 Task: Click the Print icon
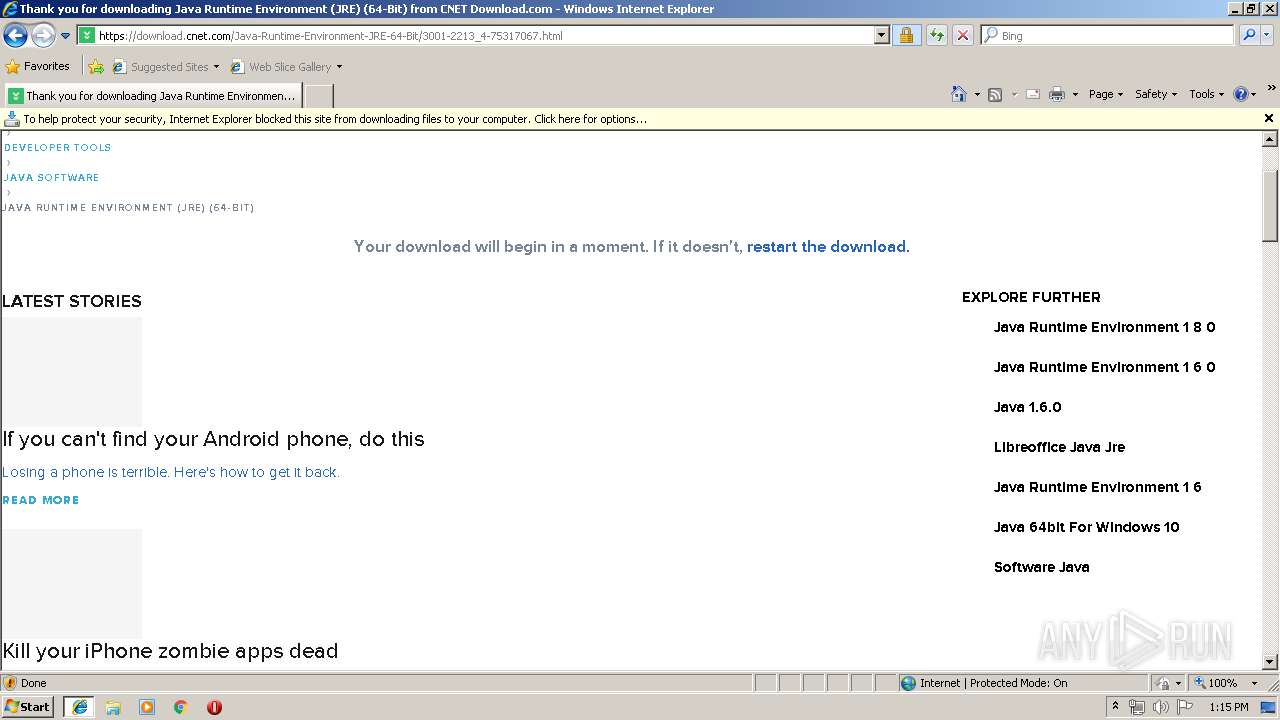coord(1057,94)
